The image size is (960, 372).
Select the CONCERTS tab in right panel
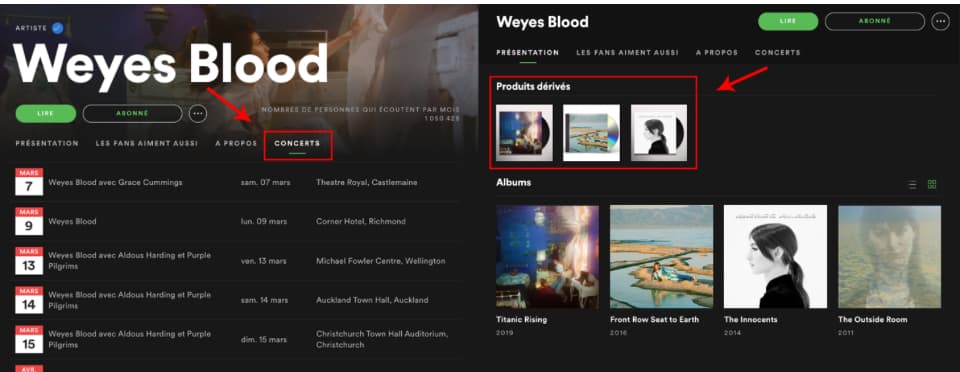click(778, 53)
